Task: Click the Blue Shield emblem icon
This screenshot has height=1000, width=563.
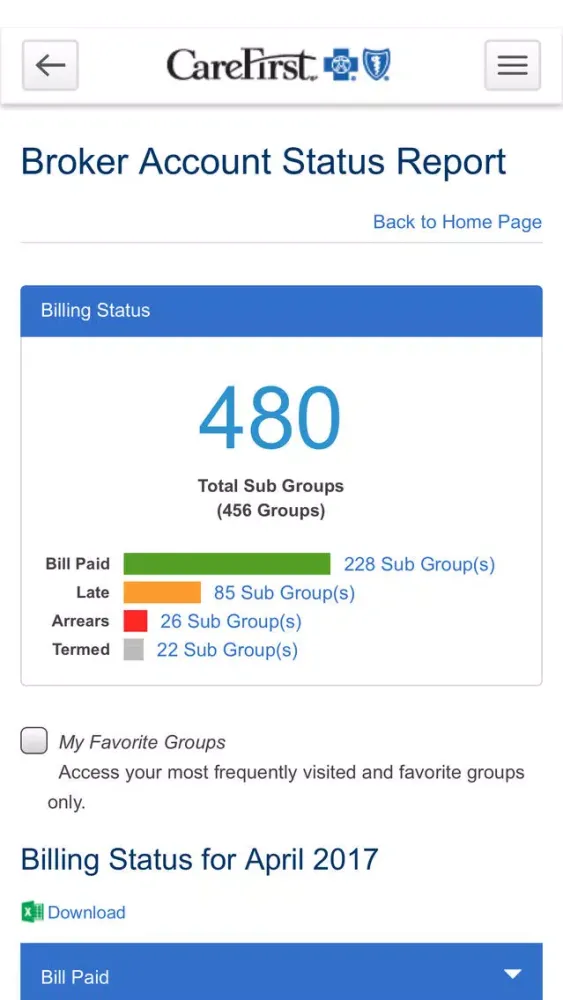Action: [x=377, y=65]
